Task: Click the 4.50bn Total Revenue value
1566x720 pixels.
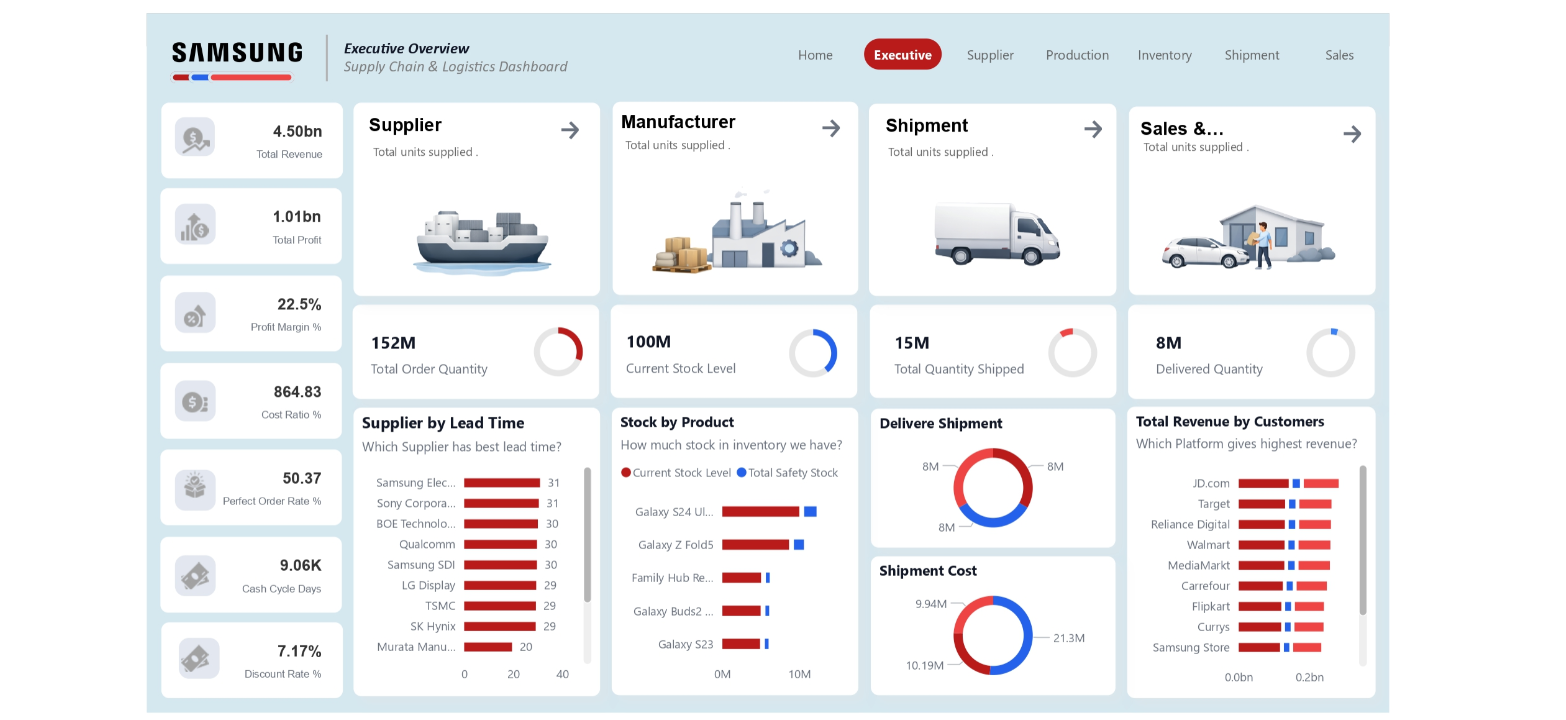Action: (298, 131)
